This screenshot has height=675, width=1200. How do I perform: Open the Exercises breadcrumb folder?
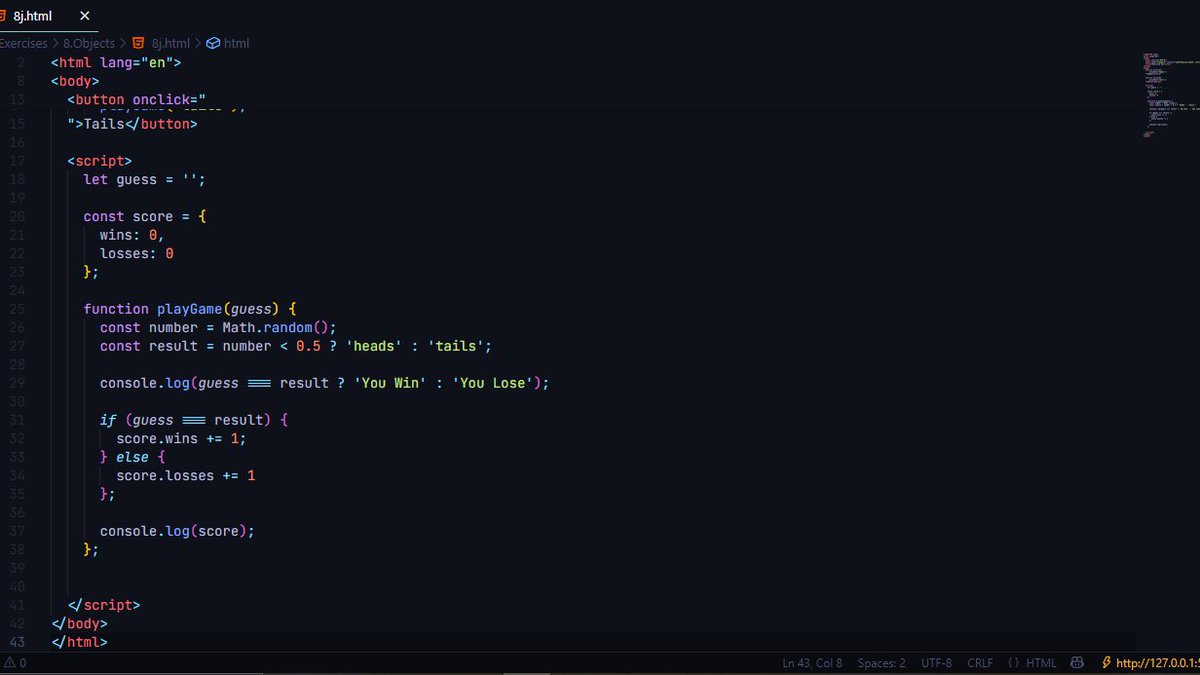(23, 43)
